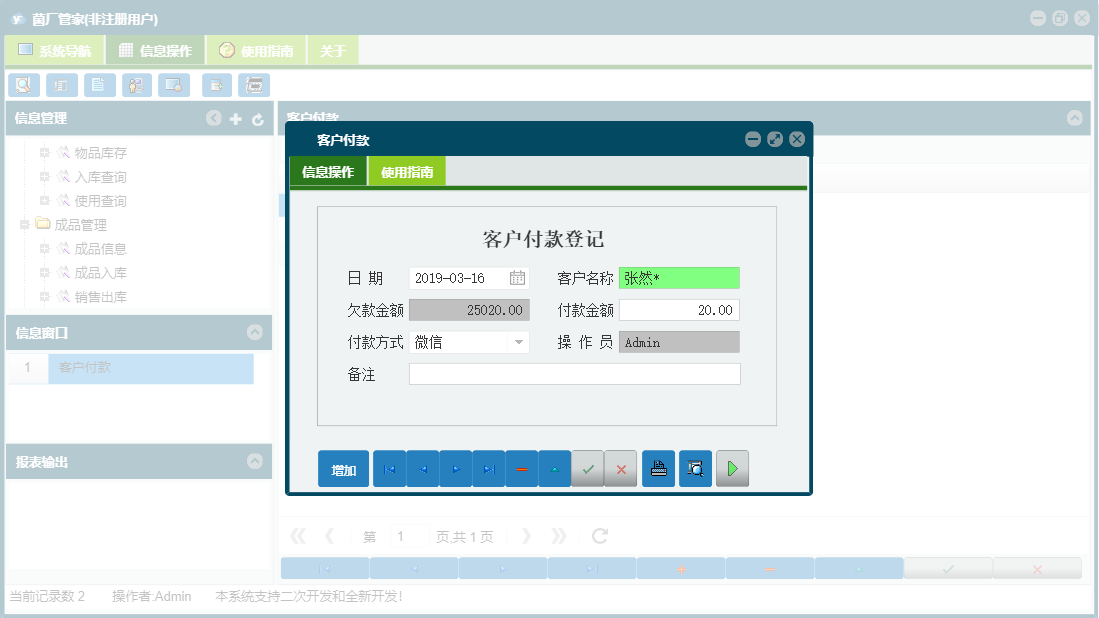Jump to last record with the ▶| icon
This screenshot has height=618, width=1099.
(488, 468)
